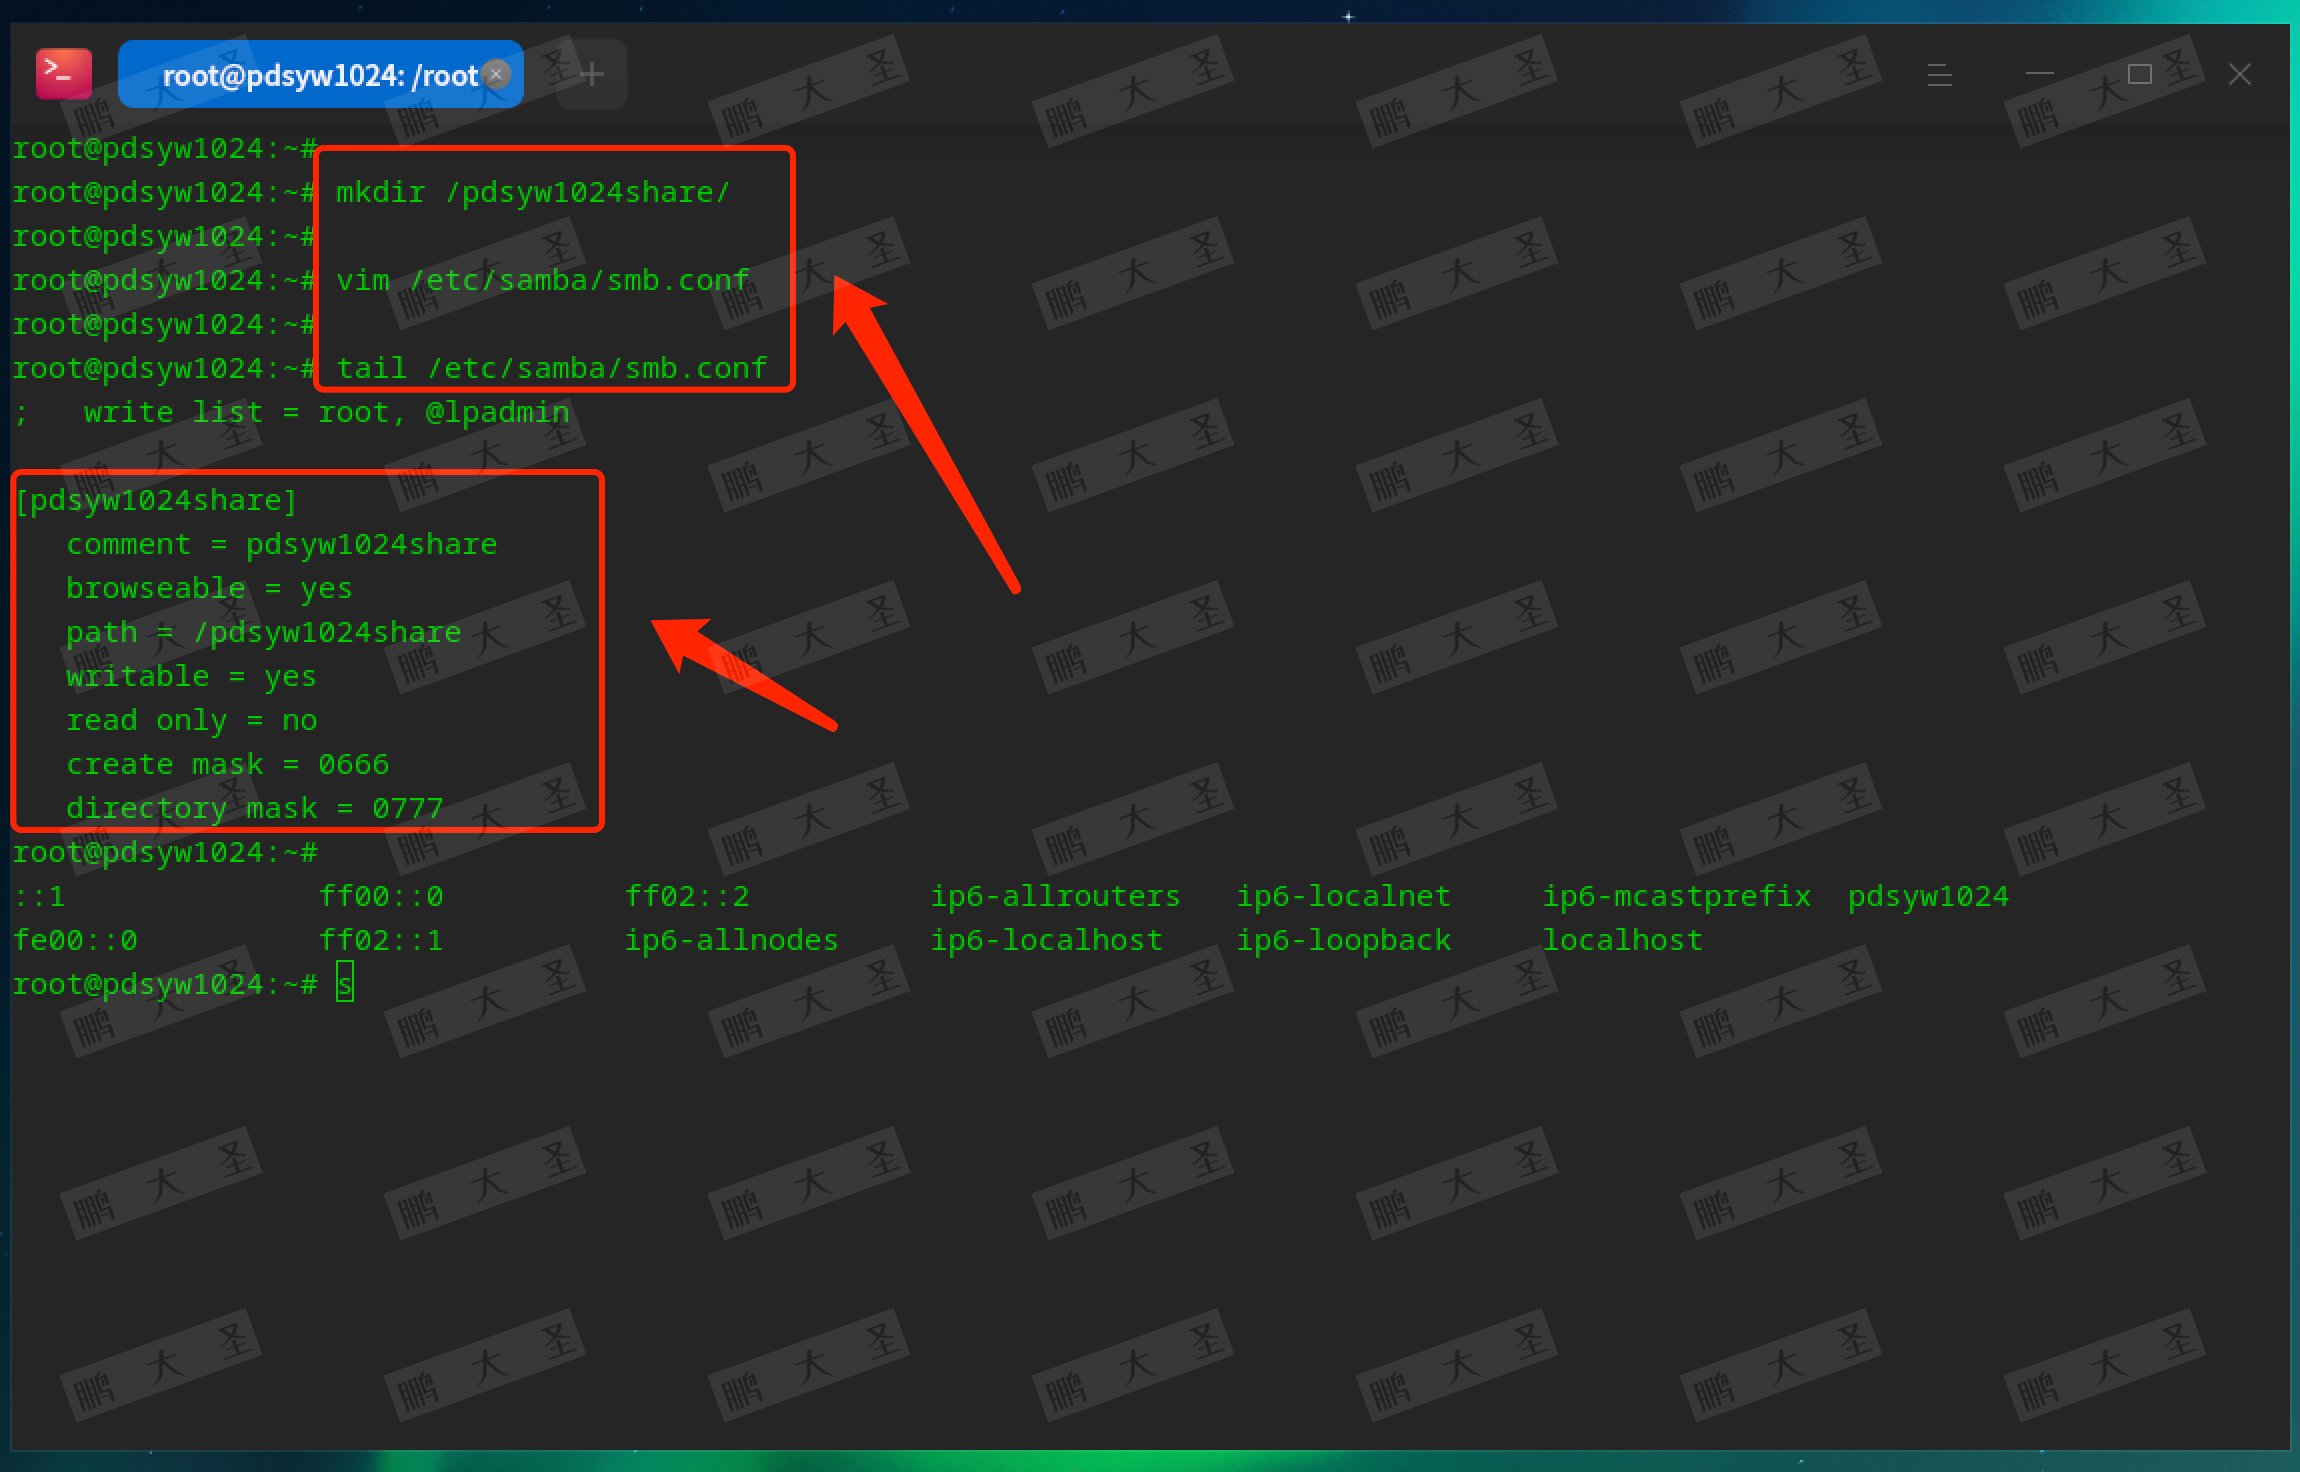This screenshot has height=1472, width=2300.
Task: Maximize the terminal window
Action: [x=2139, y=74]
